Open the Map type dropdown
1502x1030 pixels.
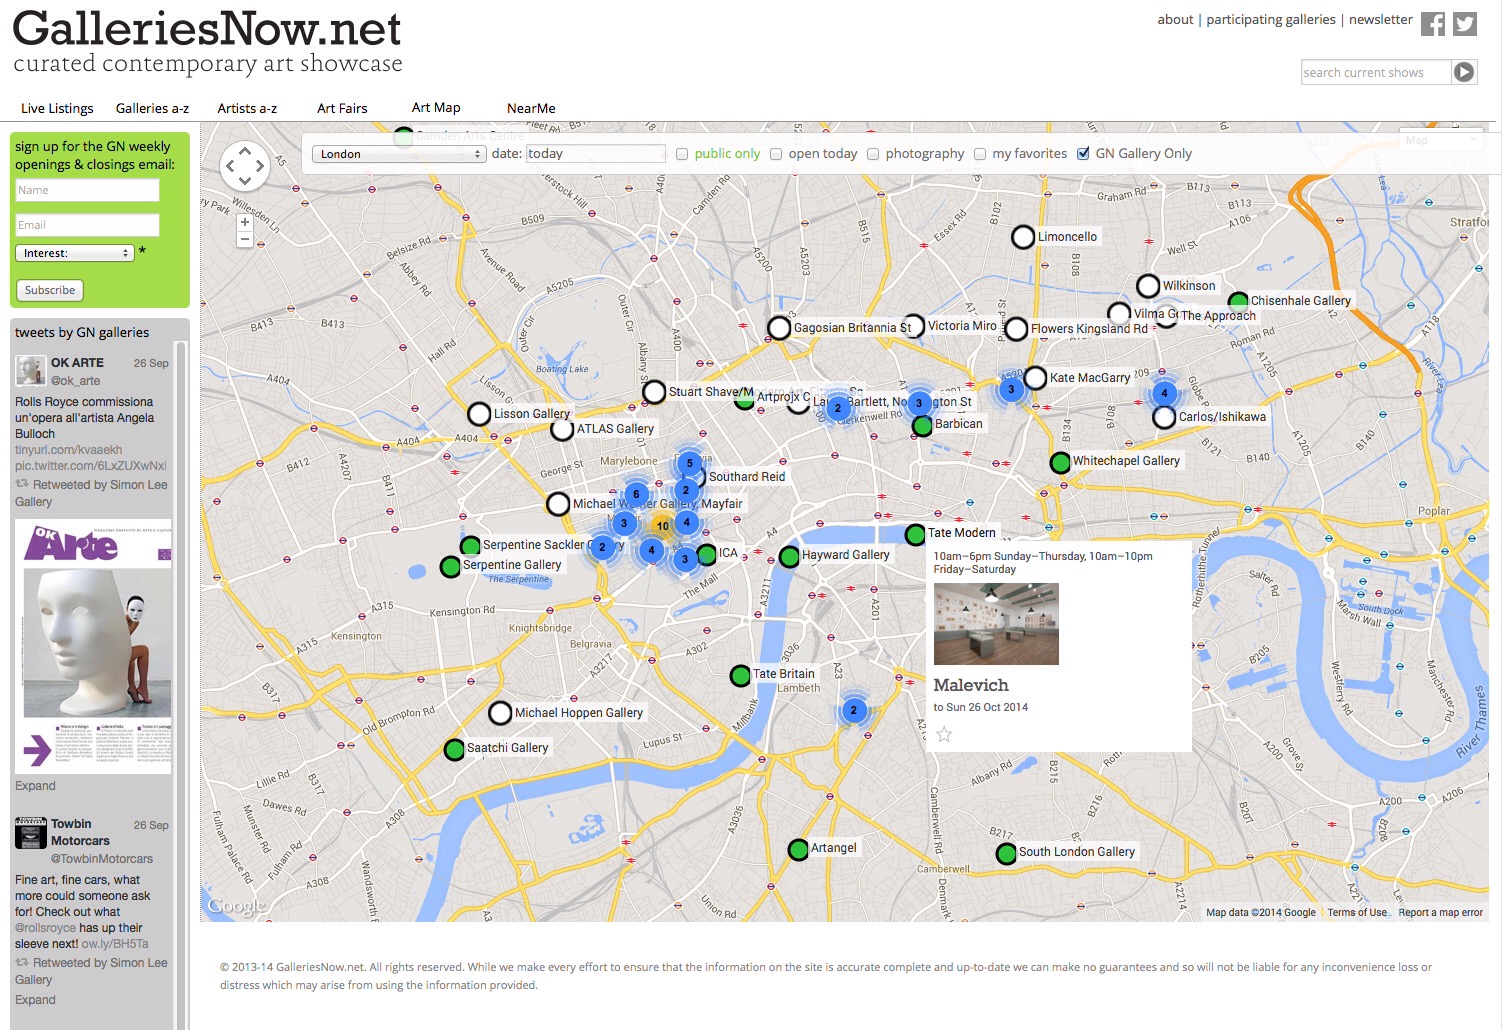(x=1439, y=141)
